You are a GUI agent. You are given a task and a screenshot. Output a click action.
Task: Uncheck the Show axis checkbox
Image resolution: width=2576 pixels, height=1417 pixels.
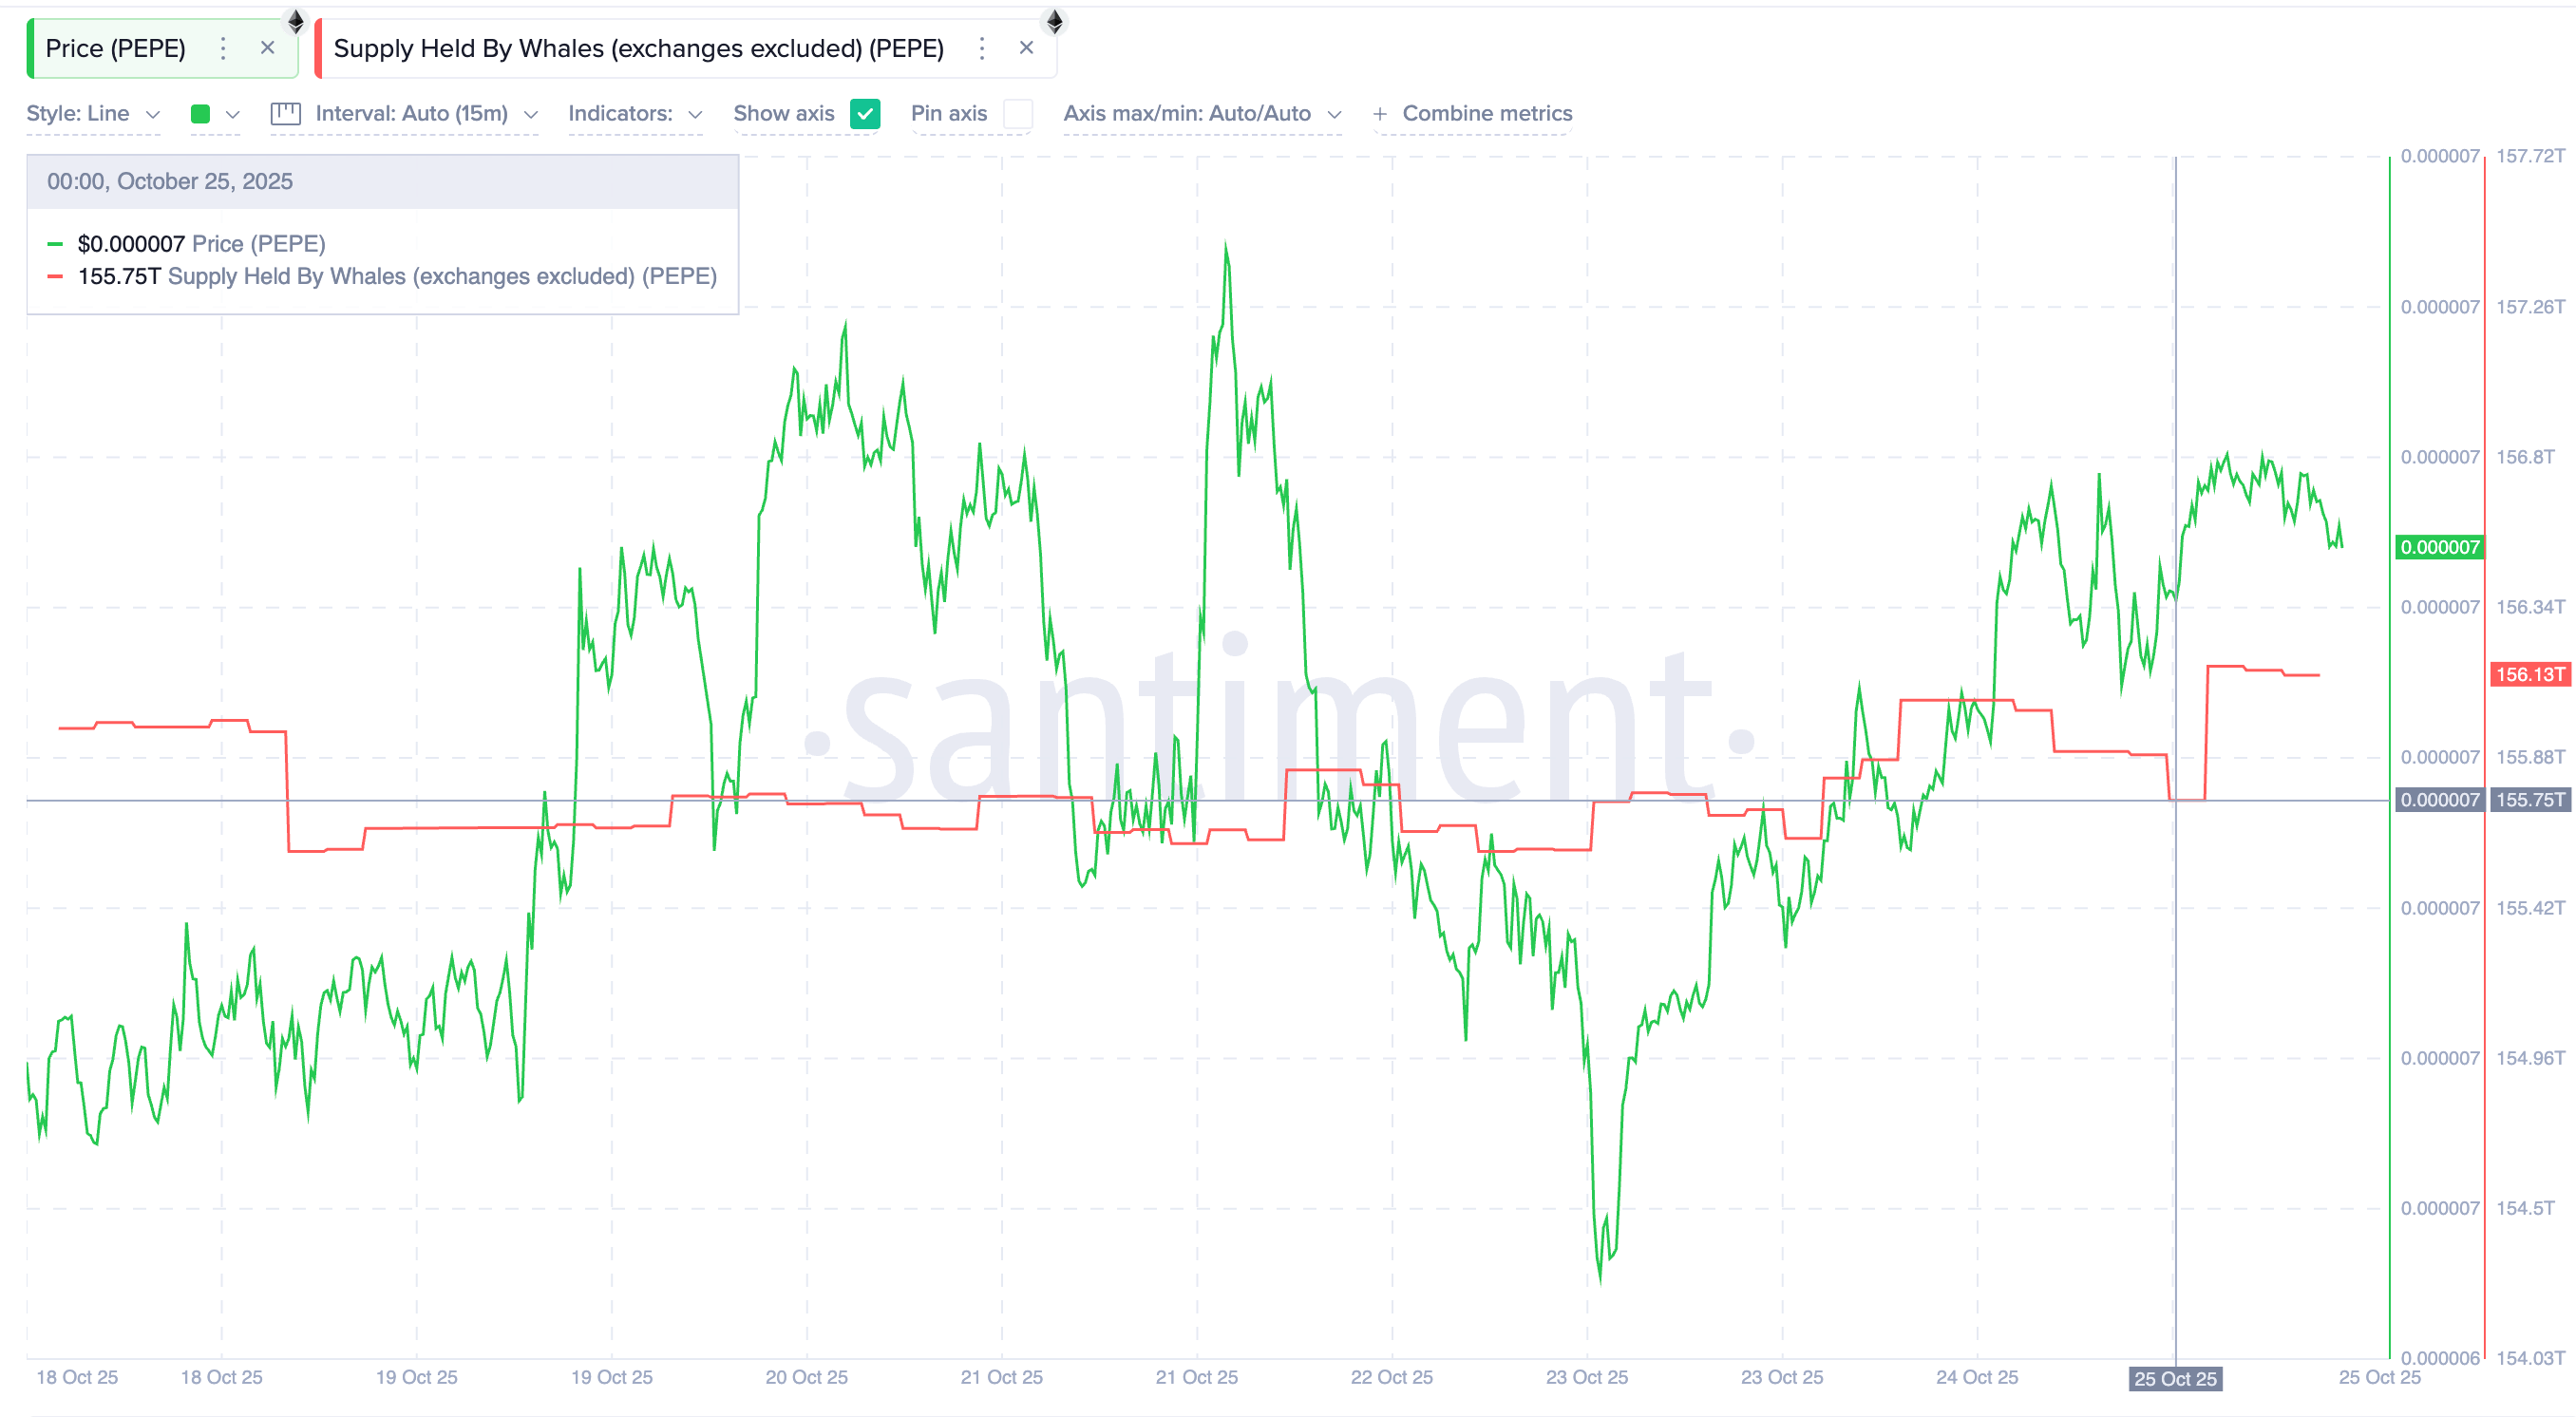(x=866, y=113)
